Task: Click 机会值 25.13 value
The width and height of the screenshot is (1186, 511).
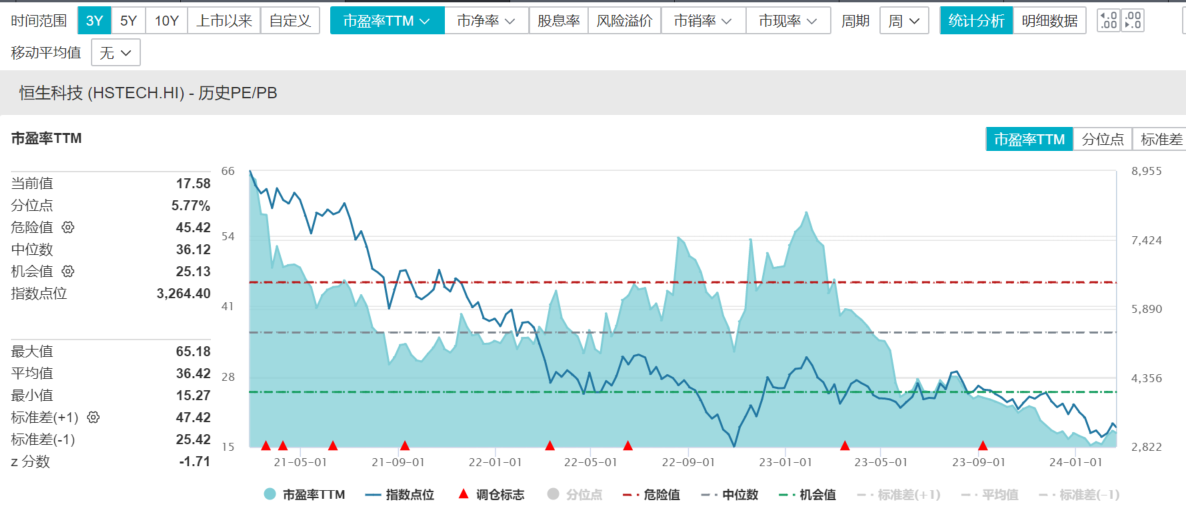Action: pos(193,271)
